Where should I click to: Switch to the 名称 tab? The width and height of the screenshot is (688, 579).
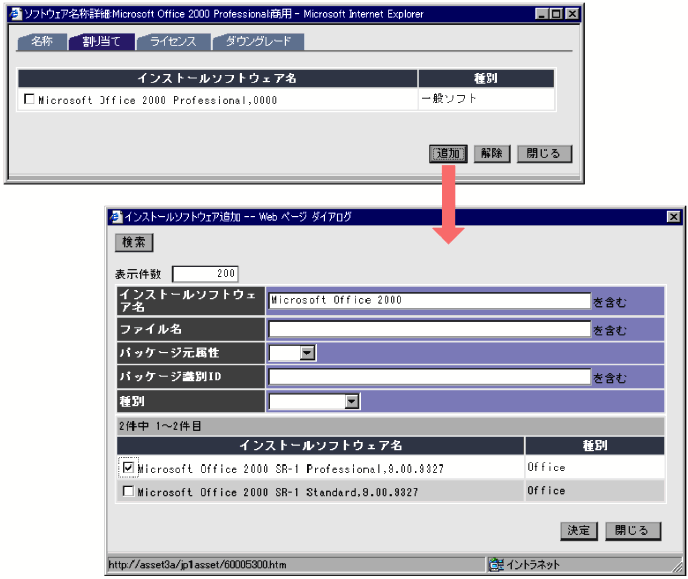click(42, 42)
